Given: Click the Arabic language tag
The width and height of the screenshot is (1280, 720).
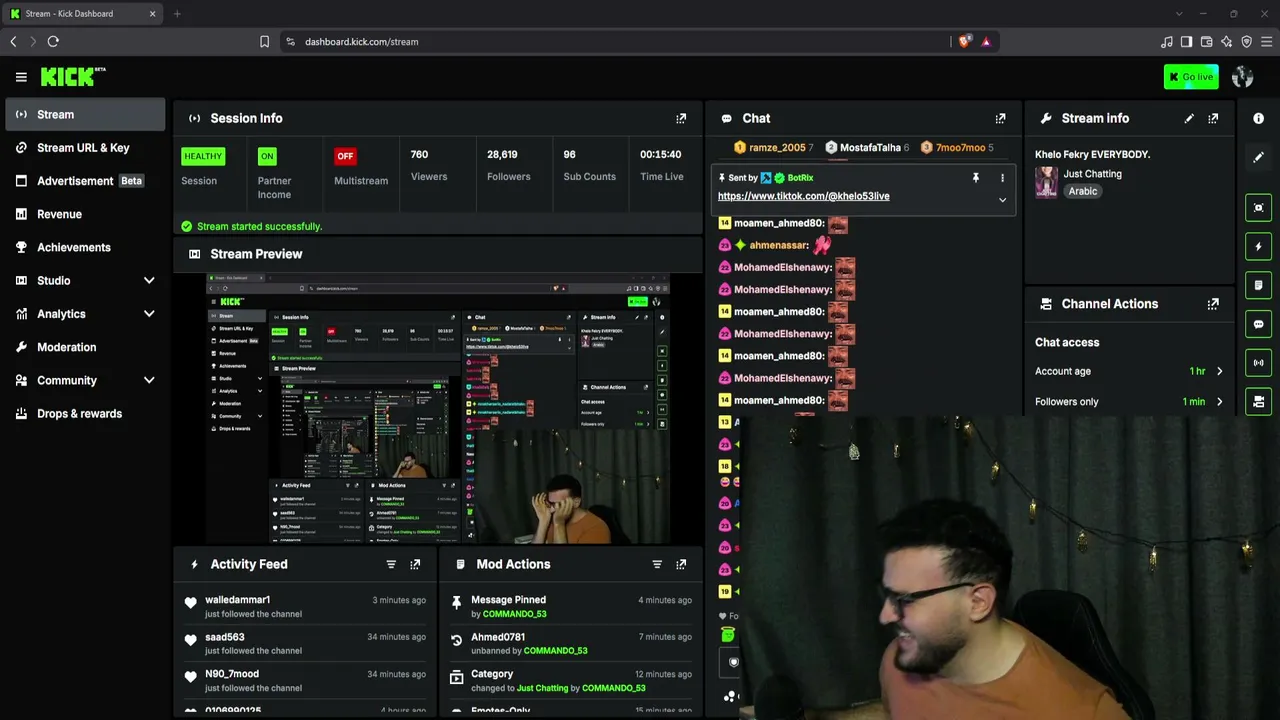Looking at the screenshot, I should coord(1083,191).
